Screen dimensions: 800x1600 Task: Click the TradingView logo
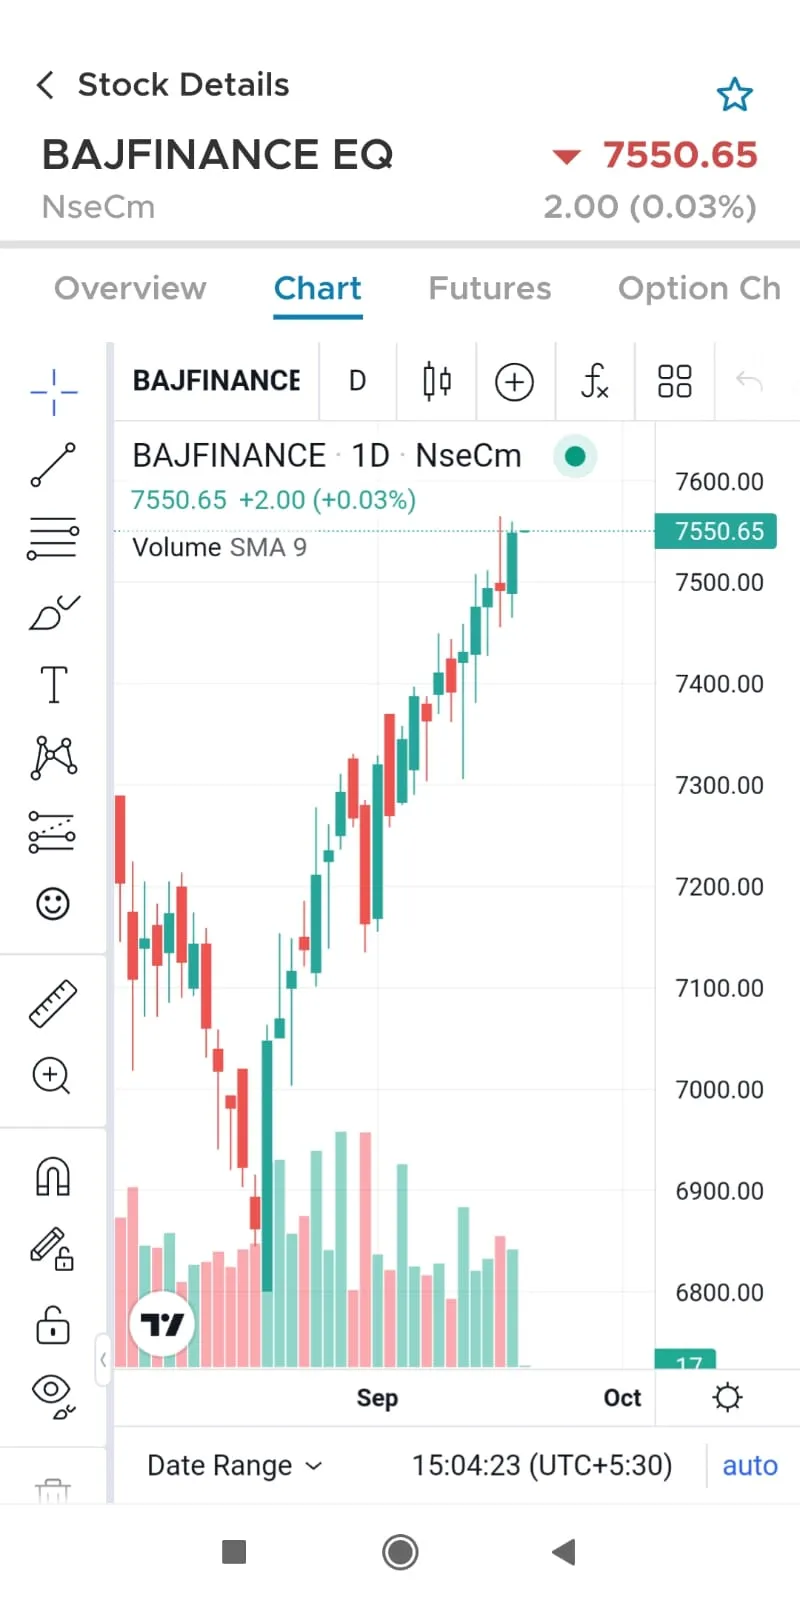pyautogui.click(x=162, y=1324)
